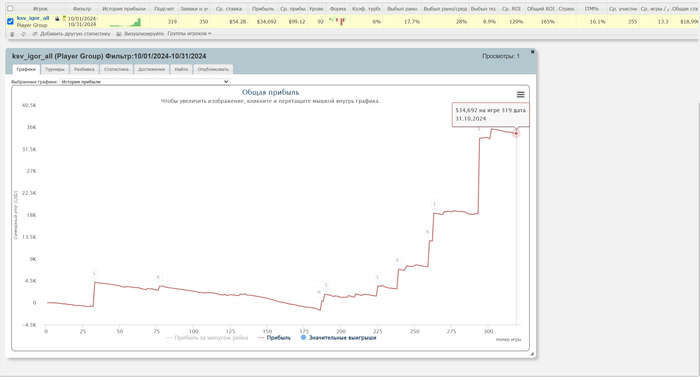The height and width of the screenshot is (377, 700).
Task: Open the 'Статистика' tab
Action: pyautogui.click(x=116, y=69)
